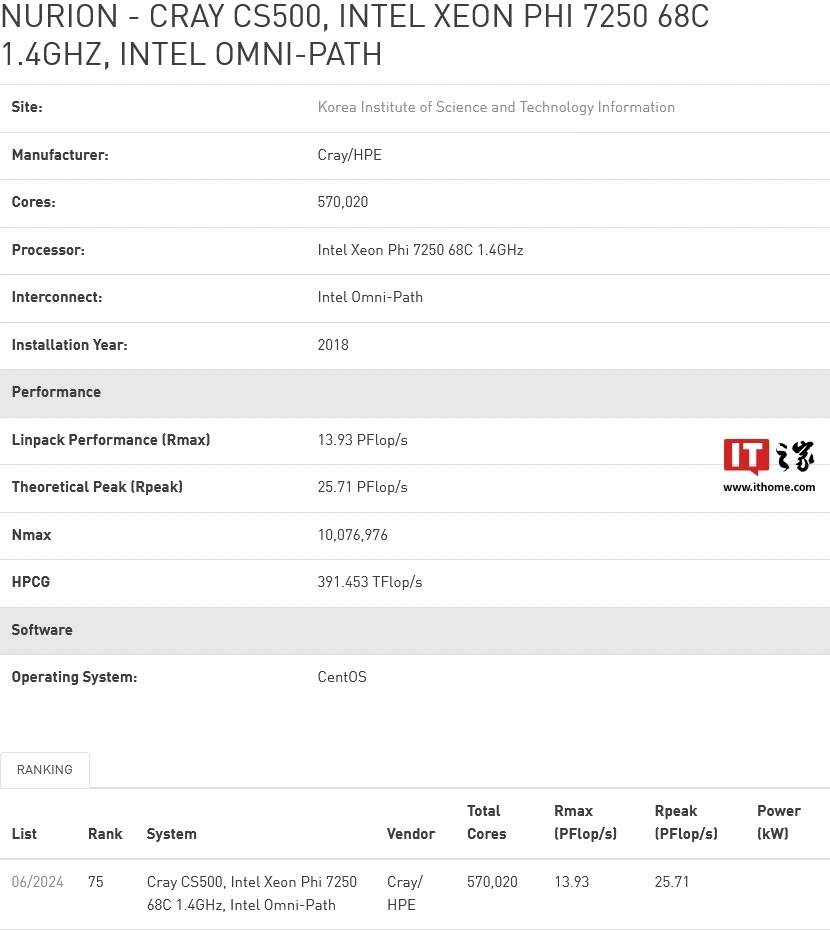The width and height of the screenshot is (830, 930).
Task: Click the 13.93 Rmax table cell
Action: coord(571,882)
